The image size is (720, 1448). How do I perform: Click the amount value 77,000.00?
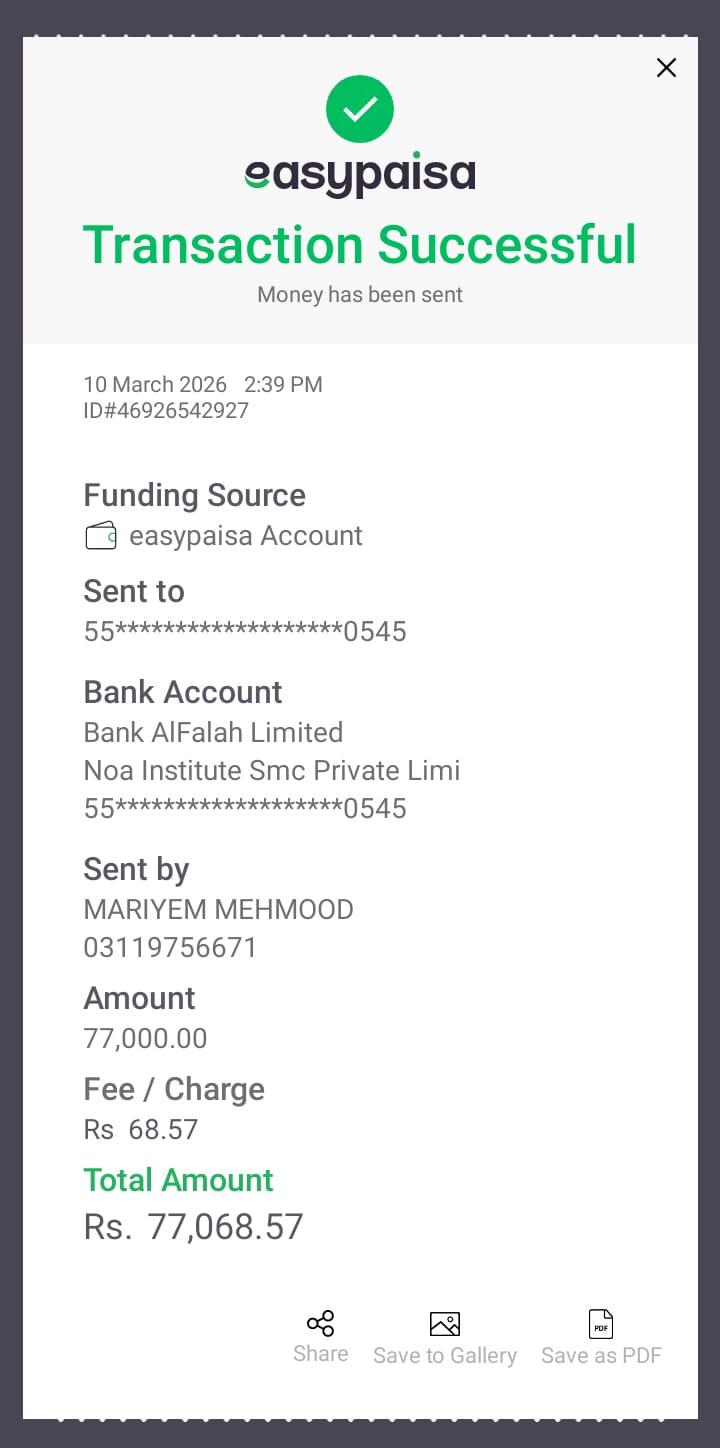point(146,1039)
